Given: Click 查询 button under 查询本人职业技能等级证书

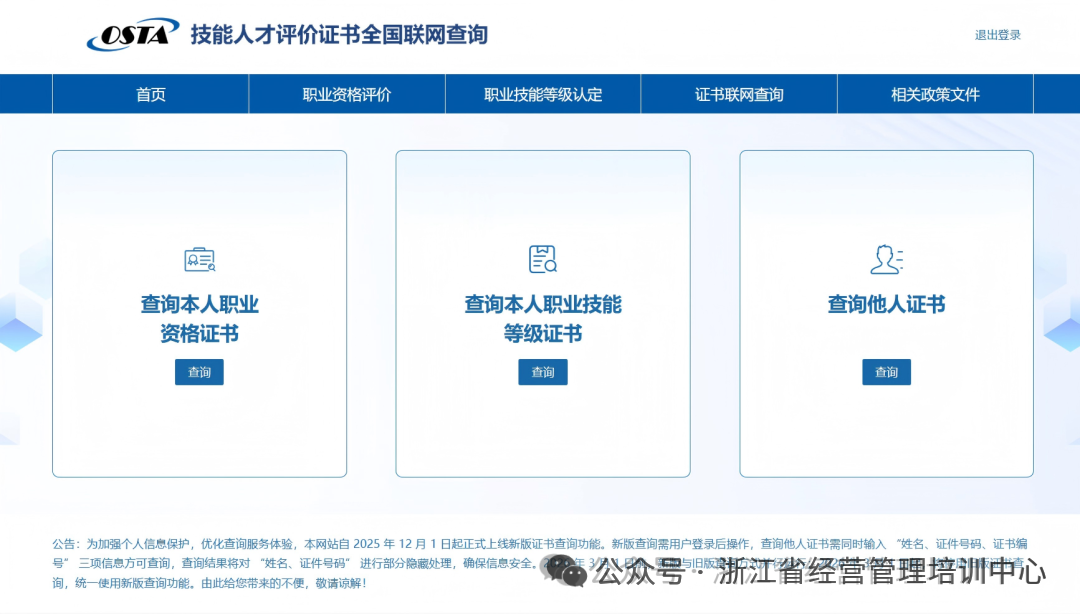Looking at the screenshot, I should [543, 372].
